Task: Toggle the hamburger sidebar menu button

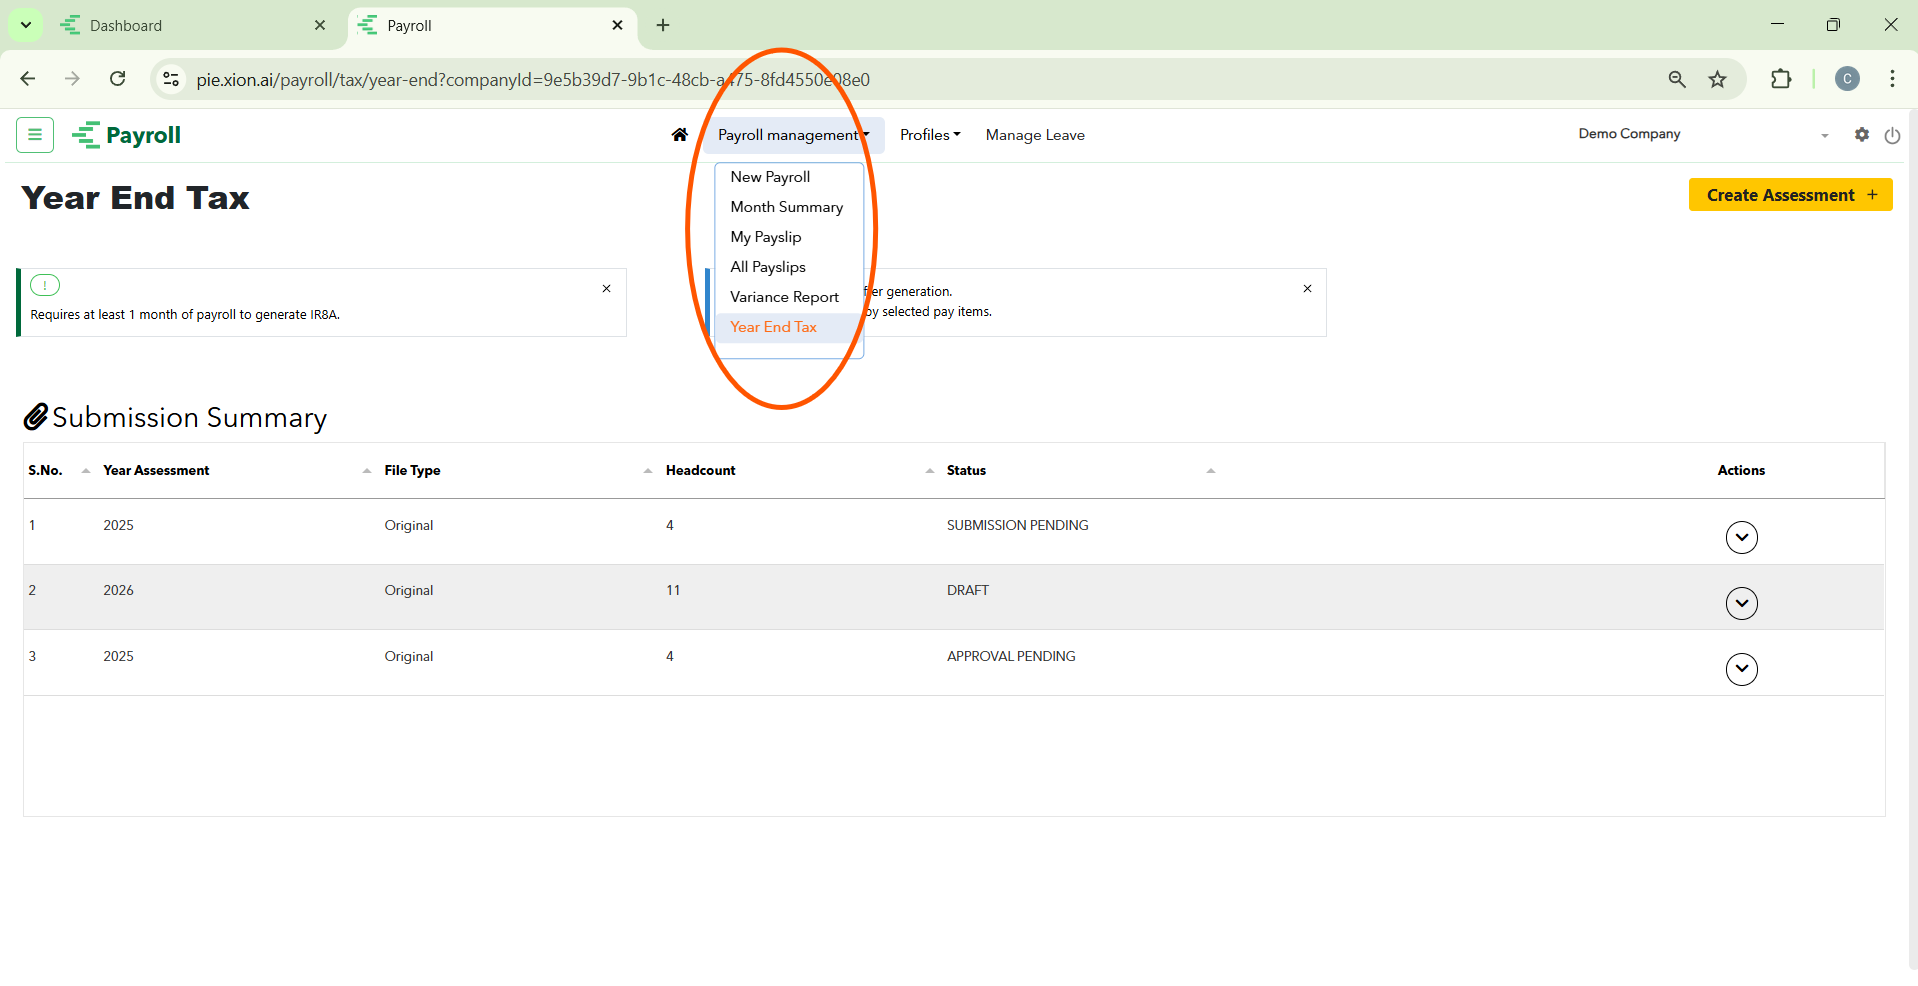Action: point(35,135)
